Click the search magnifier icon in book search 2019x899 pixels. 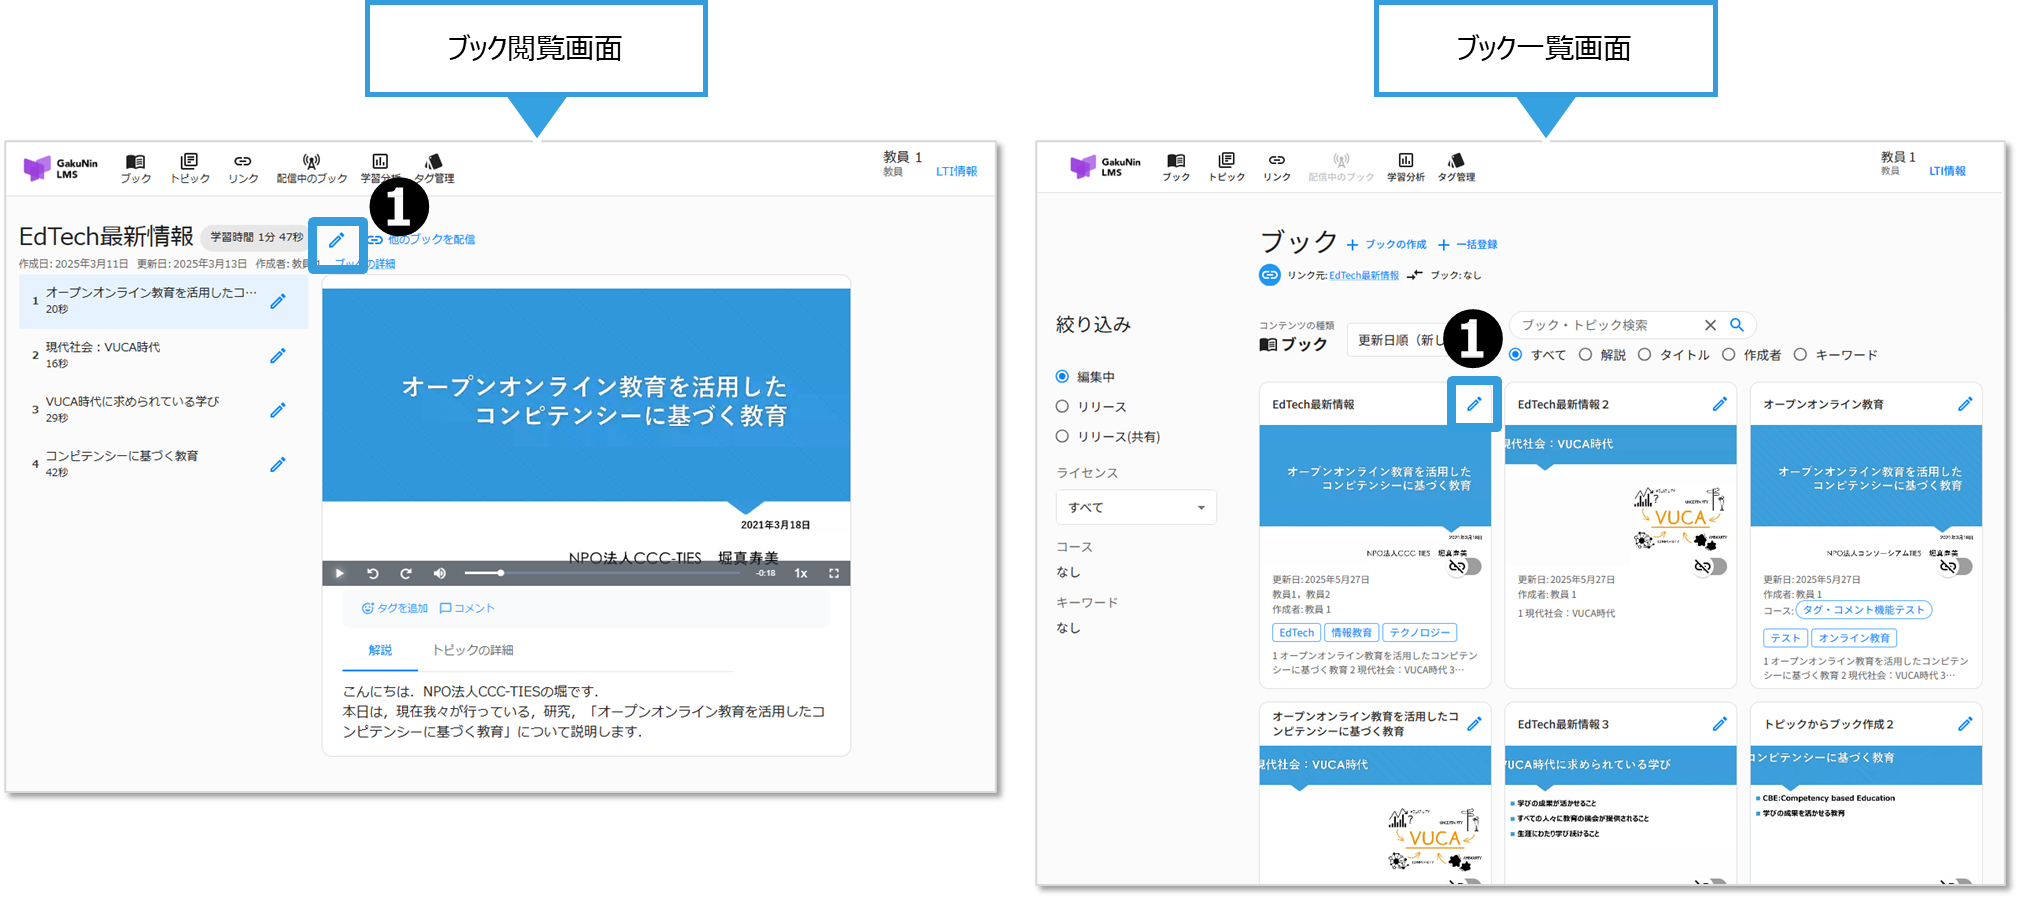pyautogui.click(x=1737, y=325)
